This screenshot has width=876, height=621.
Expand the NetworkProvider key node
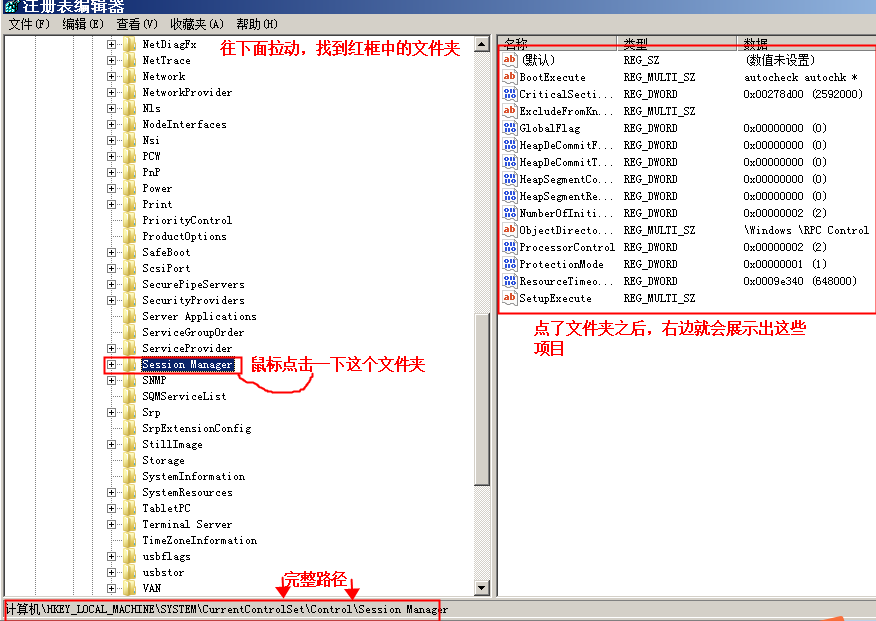coord(112,92)
